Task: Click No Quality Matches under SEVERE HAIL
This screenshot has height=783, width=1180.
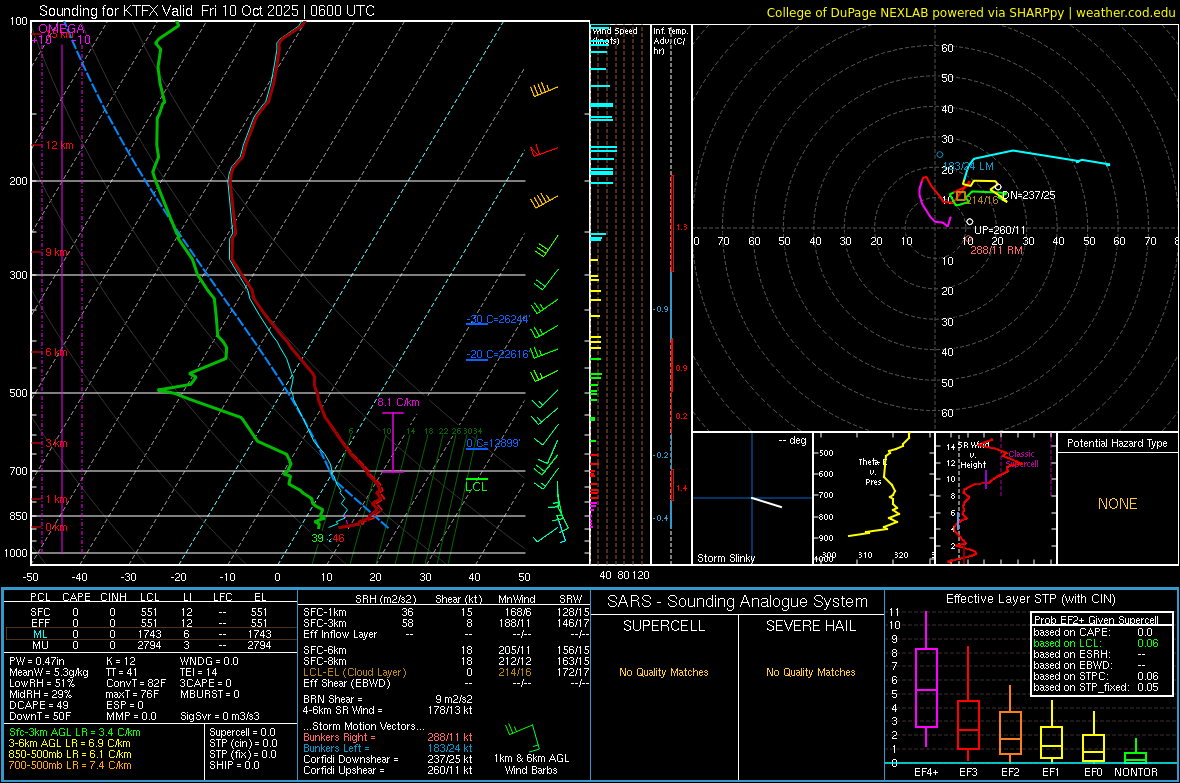Action: pyautogui.click(x=810, y=672)
